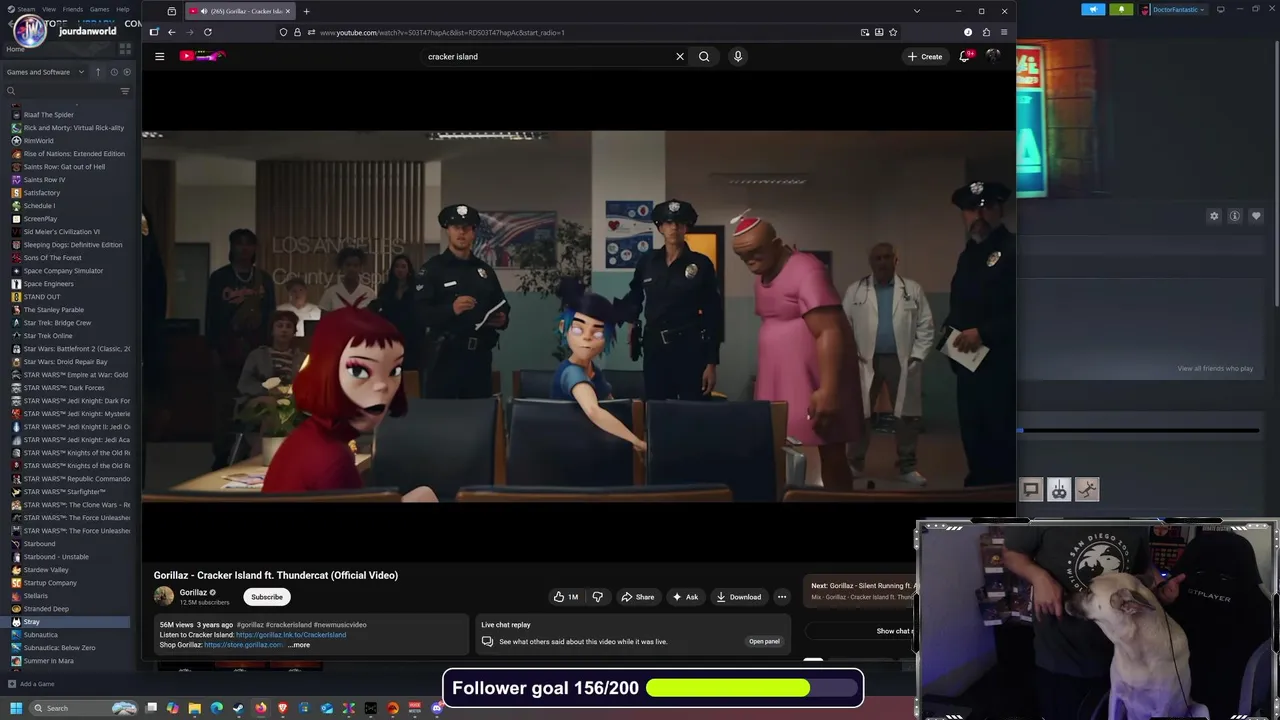Screen dimensions: 1280x720
Task: Open Discord from the taskbar
Action: click(437, 708)
